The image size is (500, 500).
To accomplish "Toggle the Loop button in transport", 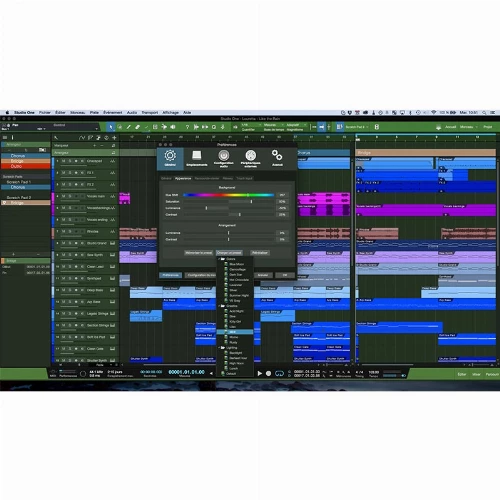I will [279, 373].
